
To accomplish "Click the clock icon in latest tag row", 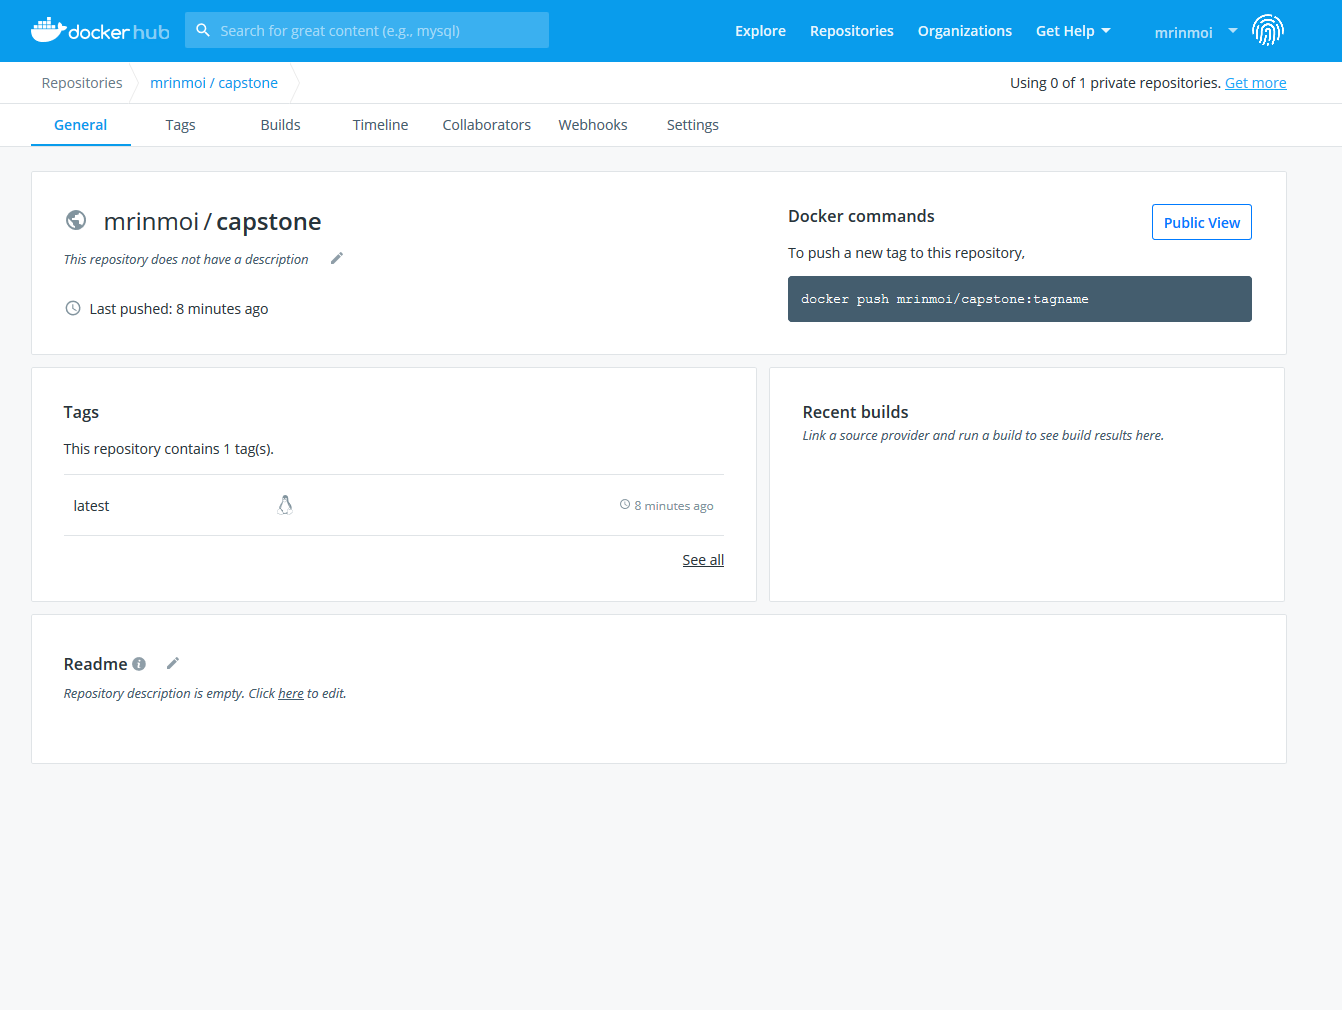I will tap(625, 505).
